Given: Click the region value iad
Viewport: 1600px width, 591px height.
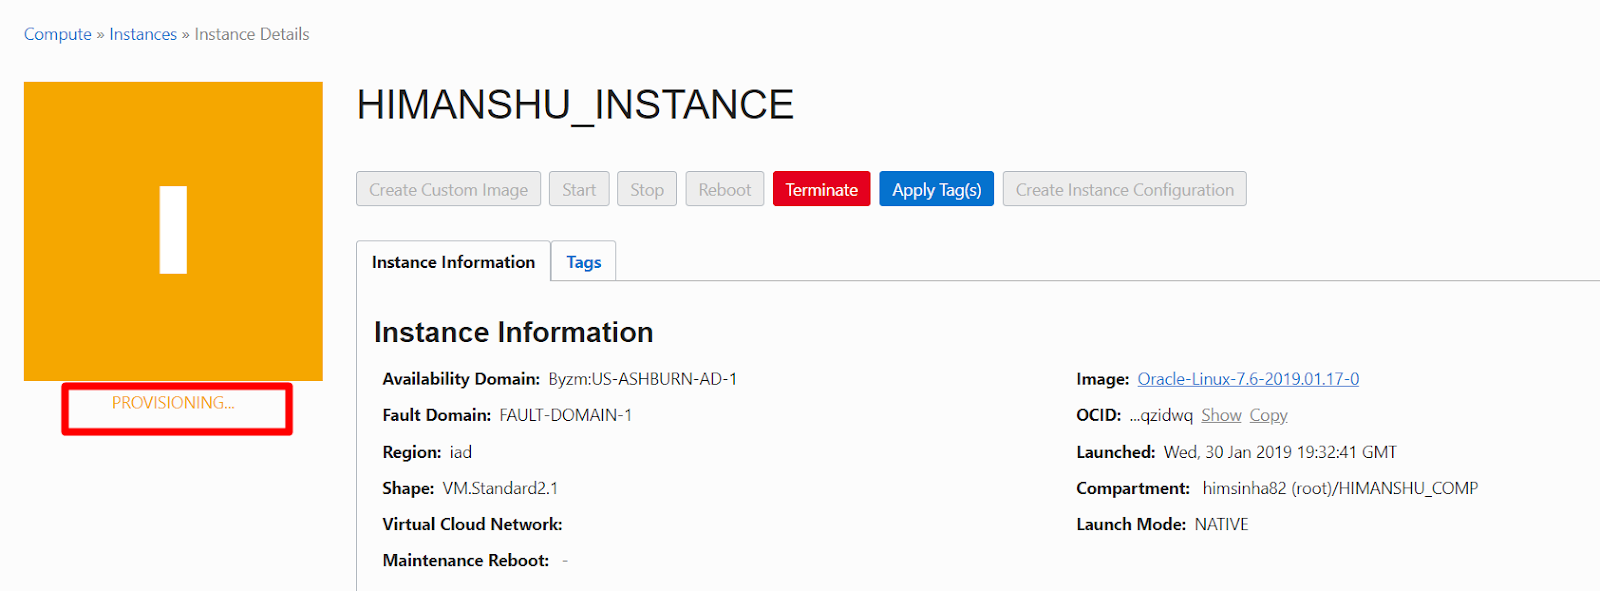Looking at the screenshot, I should tap(460, 452).
